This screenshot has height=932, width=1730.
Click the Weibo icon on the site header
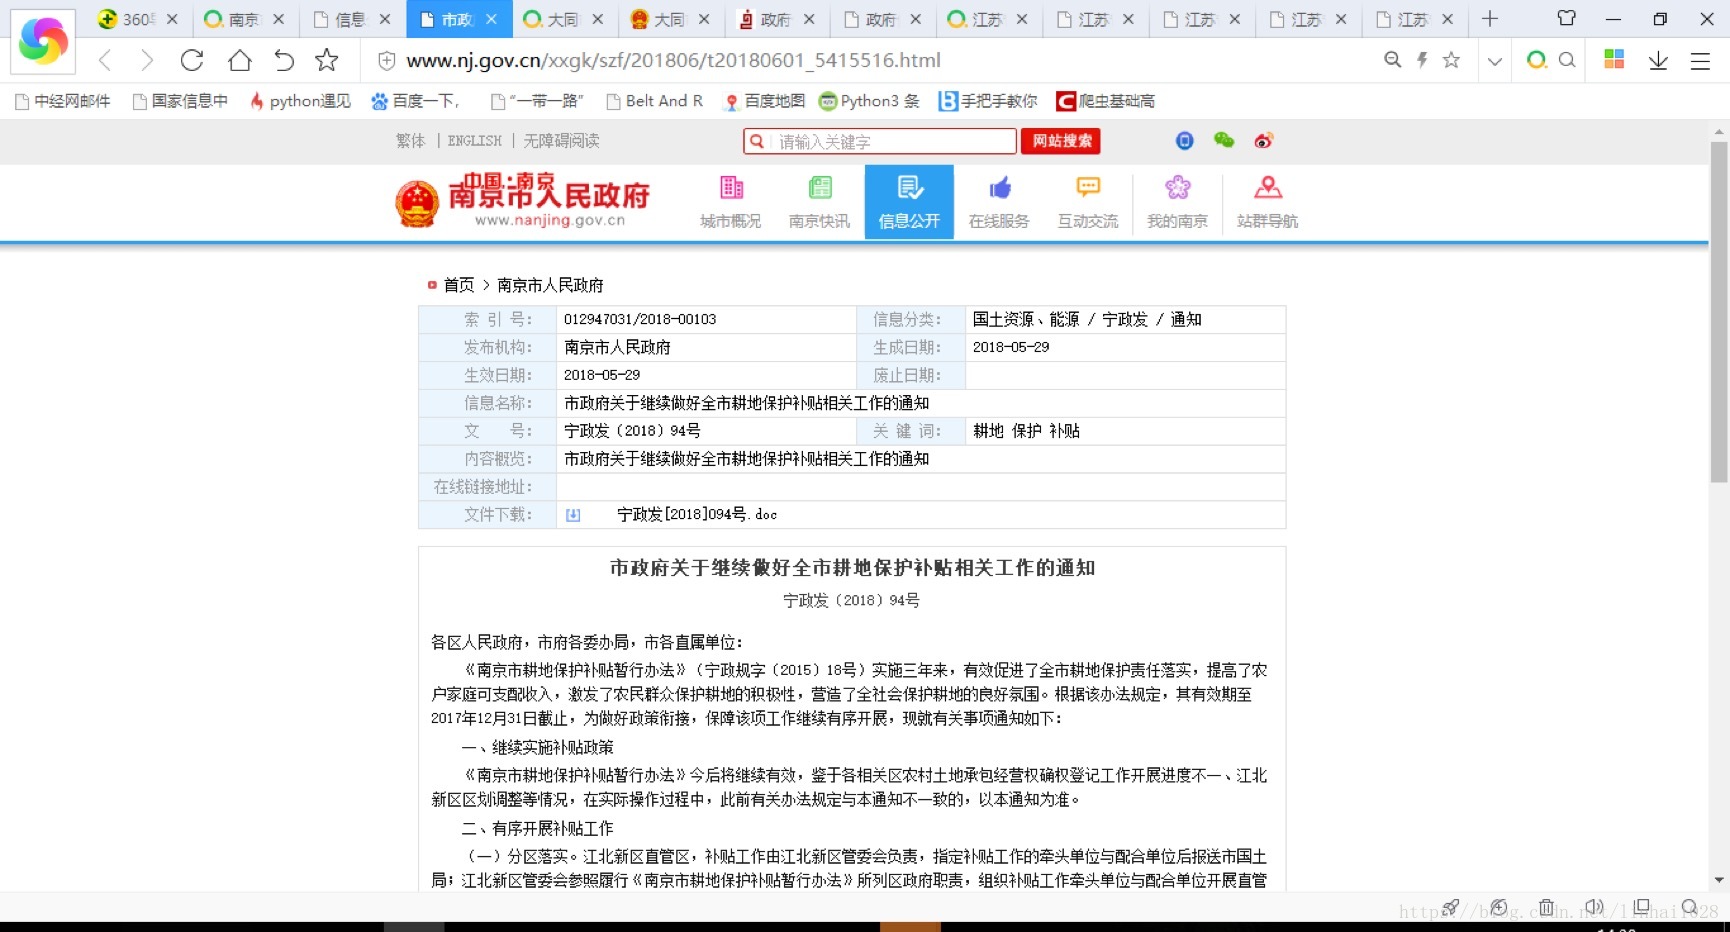(x=1264, y=141)
